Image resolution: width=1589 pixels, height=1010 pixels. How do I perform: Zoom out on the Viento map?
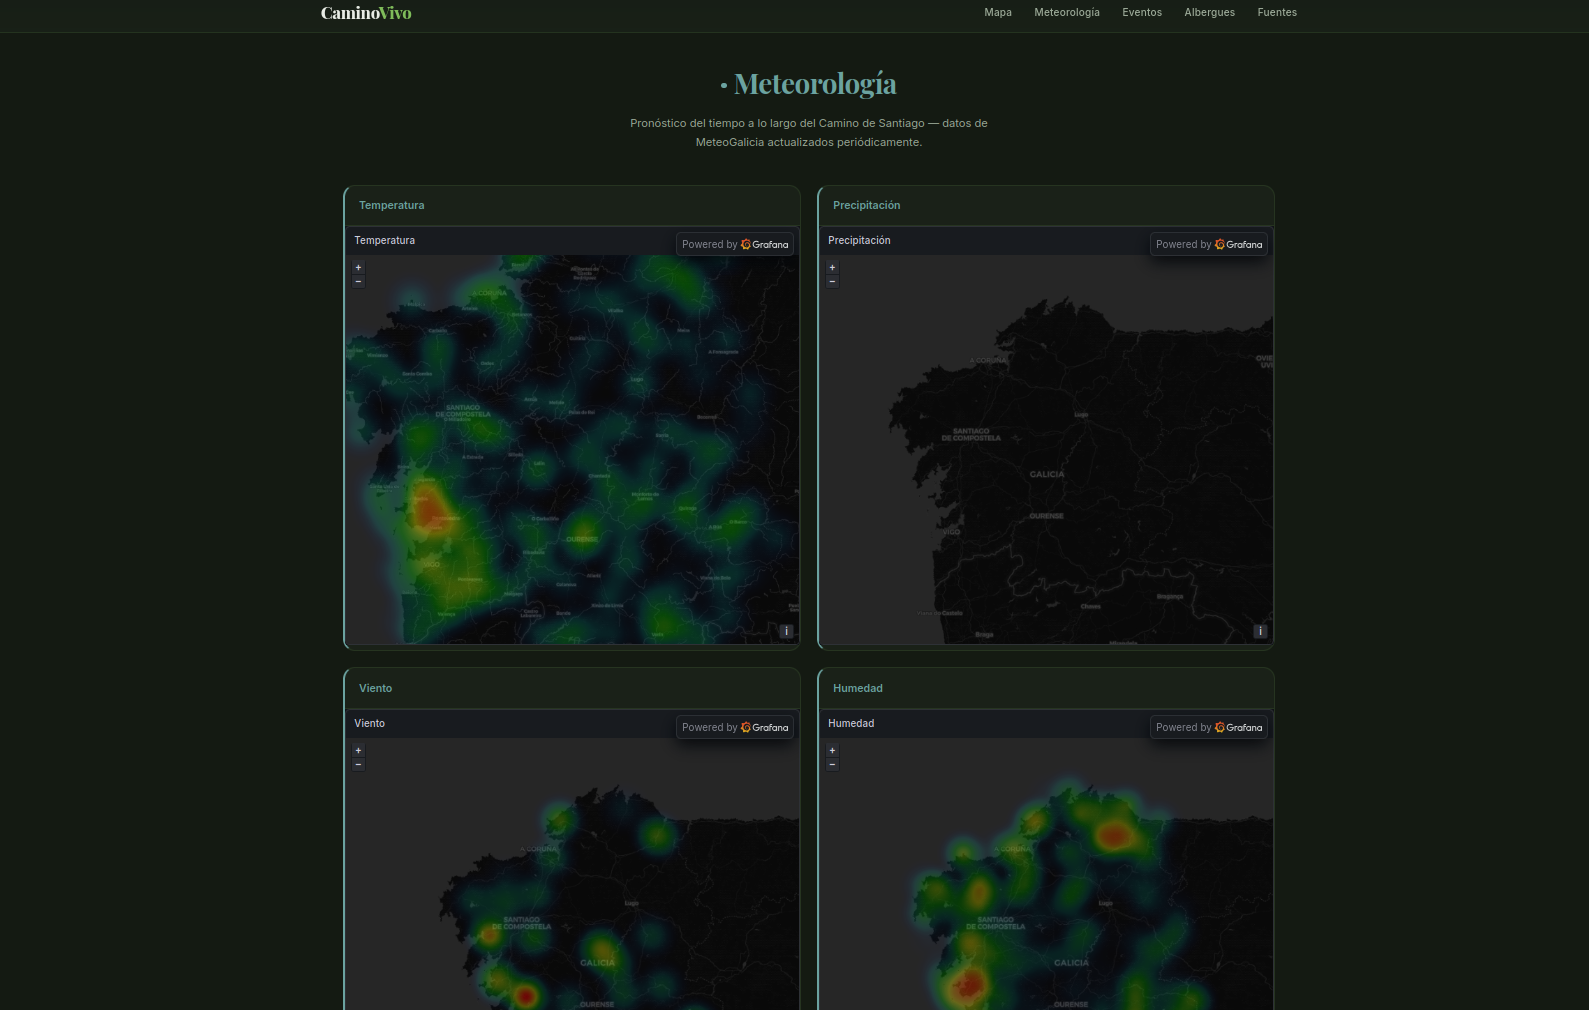click(x=358, y=764)
